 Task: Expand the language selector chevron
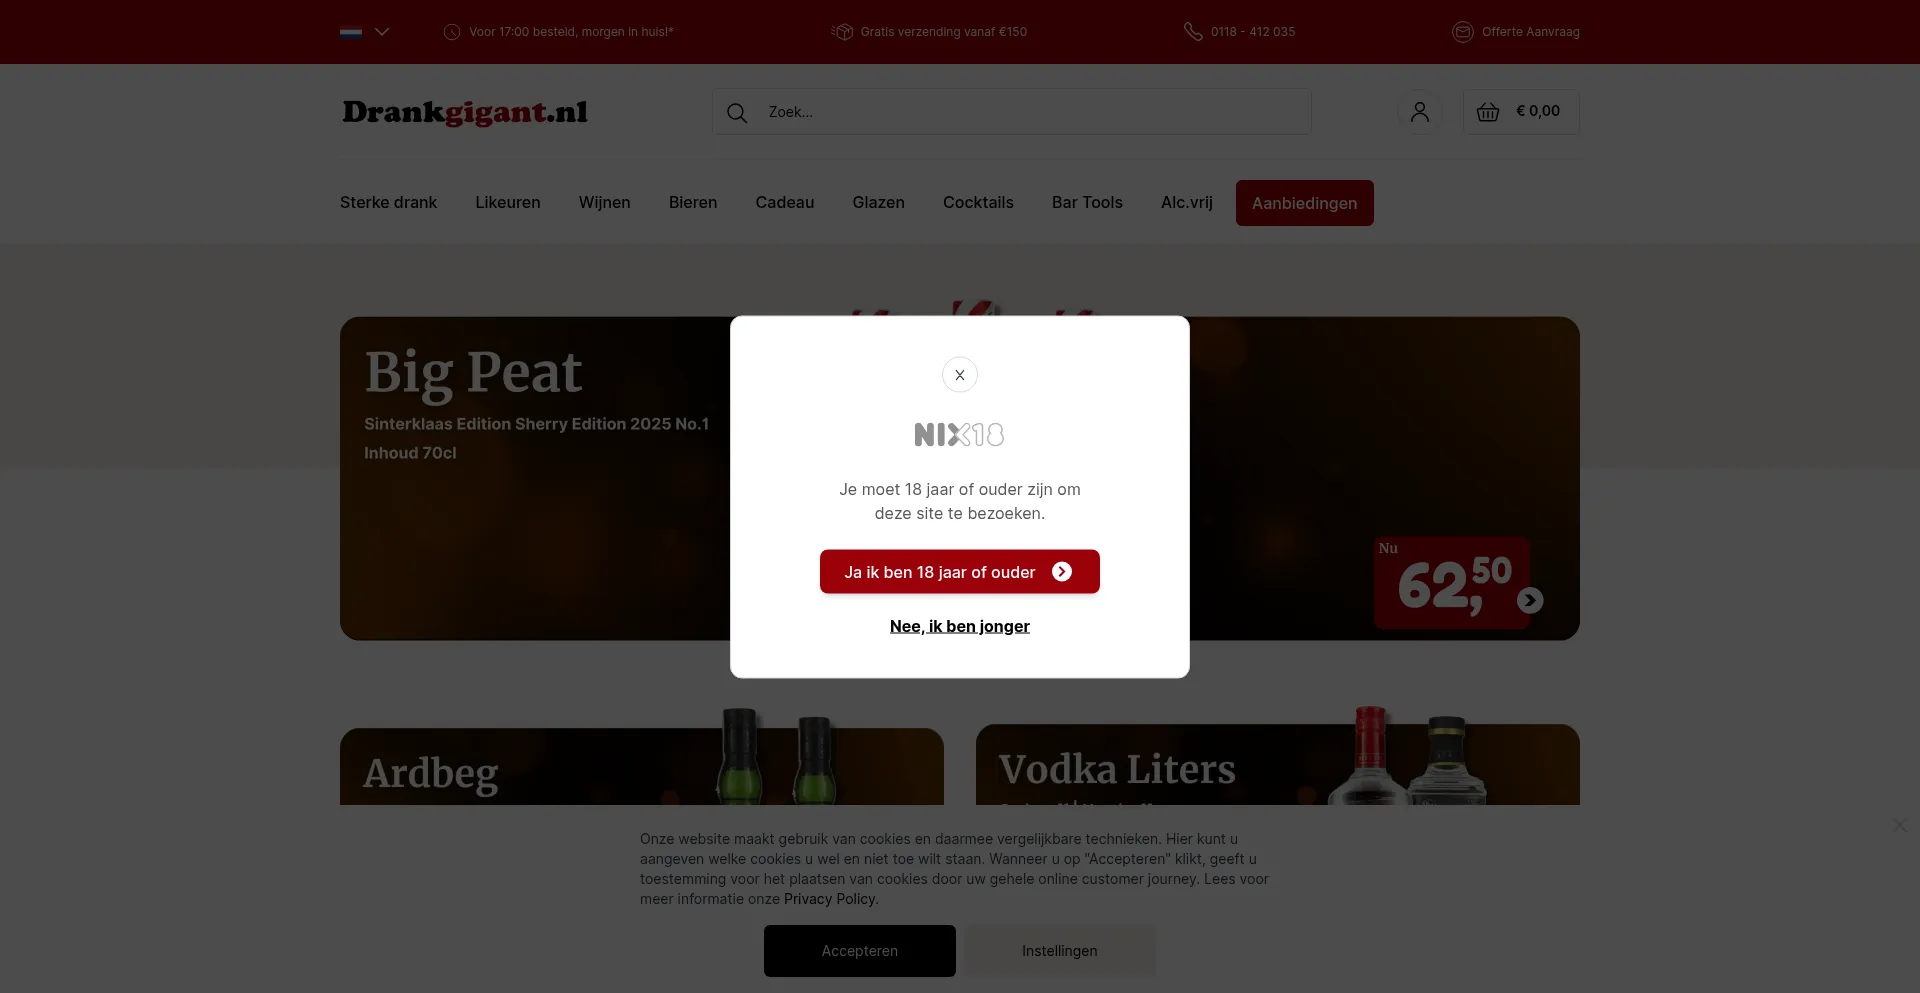click(x=382, y=32)
